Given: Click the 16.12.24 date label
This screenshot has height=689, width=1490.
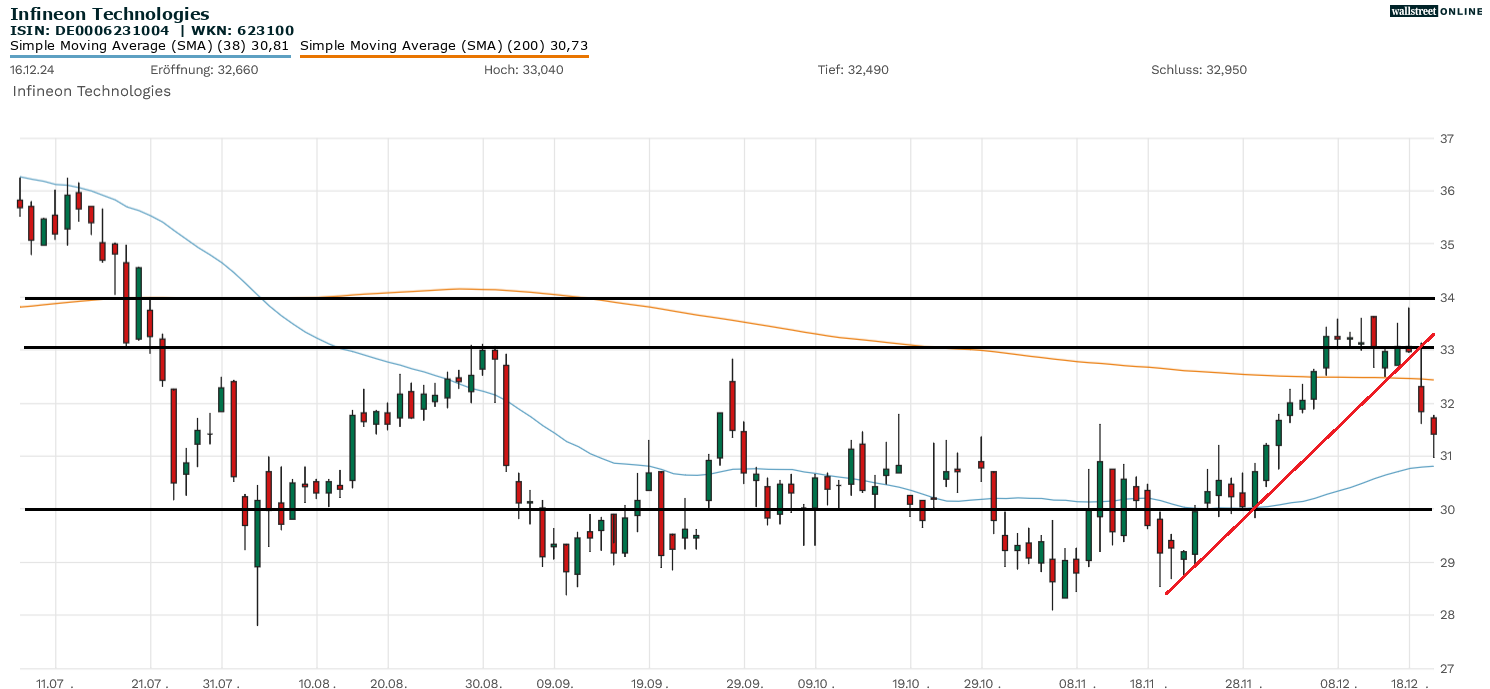Looking at the screenshot, I should (x=31, y=70).
